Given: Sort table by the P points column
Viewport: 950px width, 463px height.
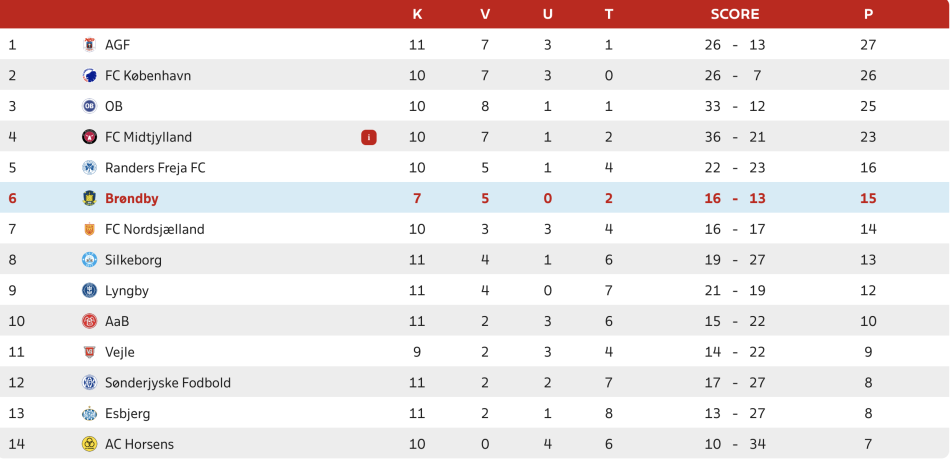Looking at the screenshot, I should (x=869, y=14).
